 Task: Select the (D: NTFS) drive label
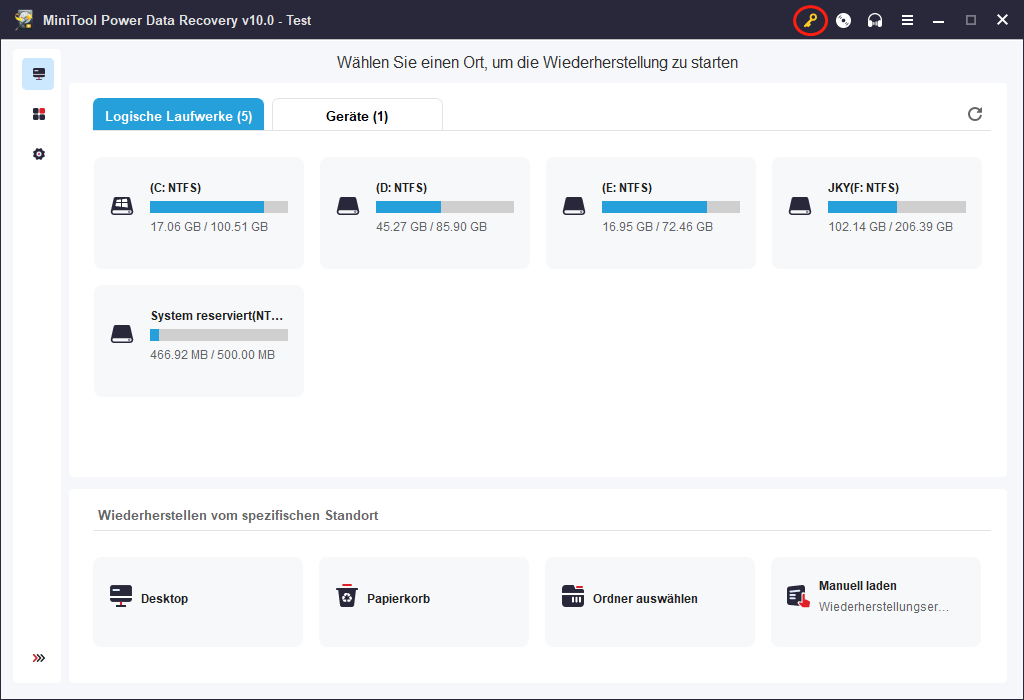pos(402,188)
